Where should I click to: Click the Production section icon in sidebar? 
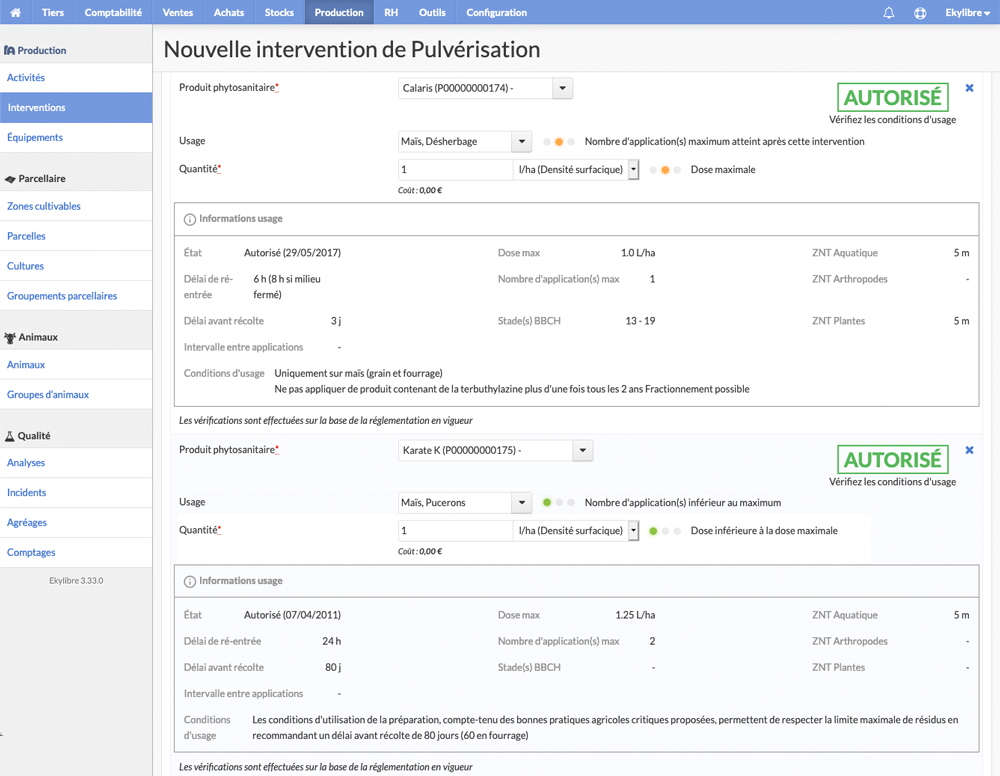click(10, 50)
